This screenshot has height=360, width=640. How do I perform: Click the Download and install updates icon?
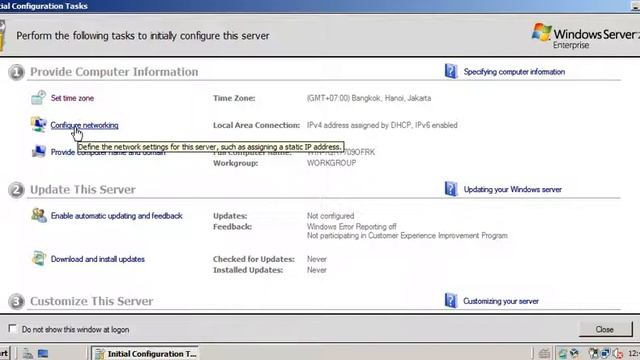coord(39,258)
